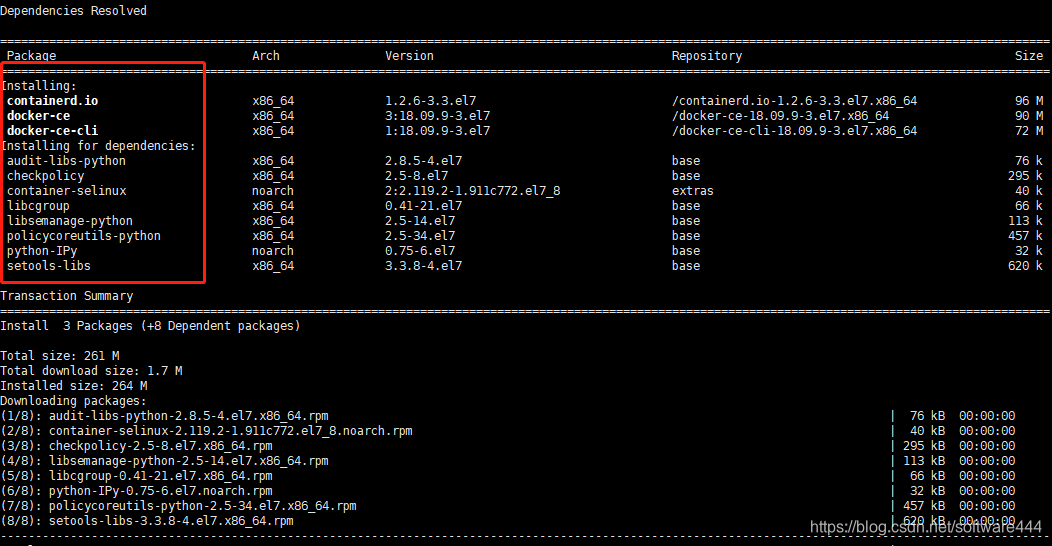Select package name 'containerd.io'
The width and height of the screenshot is (1052, 546).
click(x=52, y=101)
